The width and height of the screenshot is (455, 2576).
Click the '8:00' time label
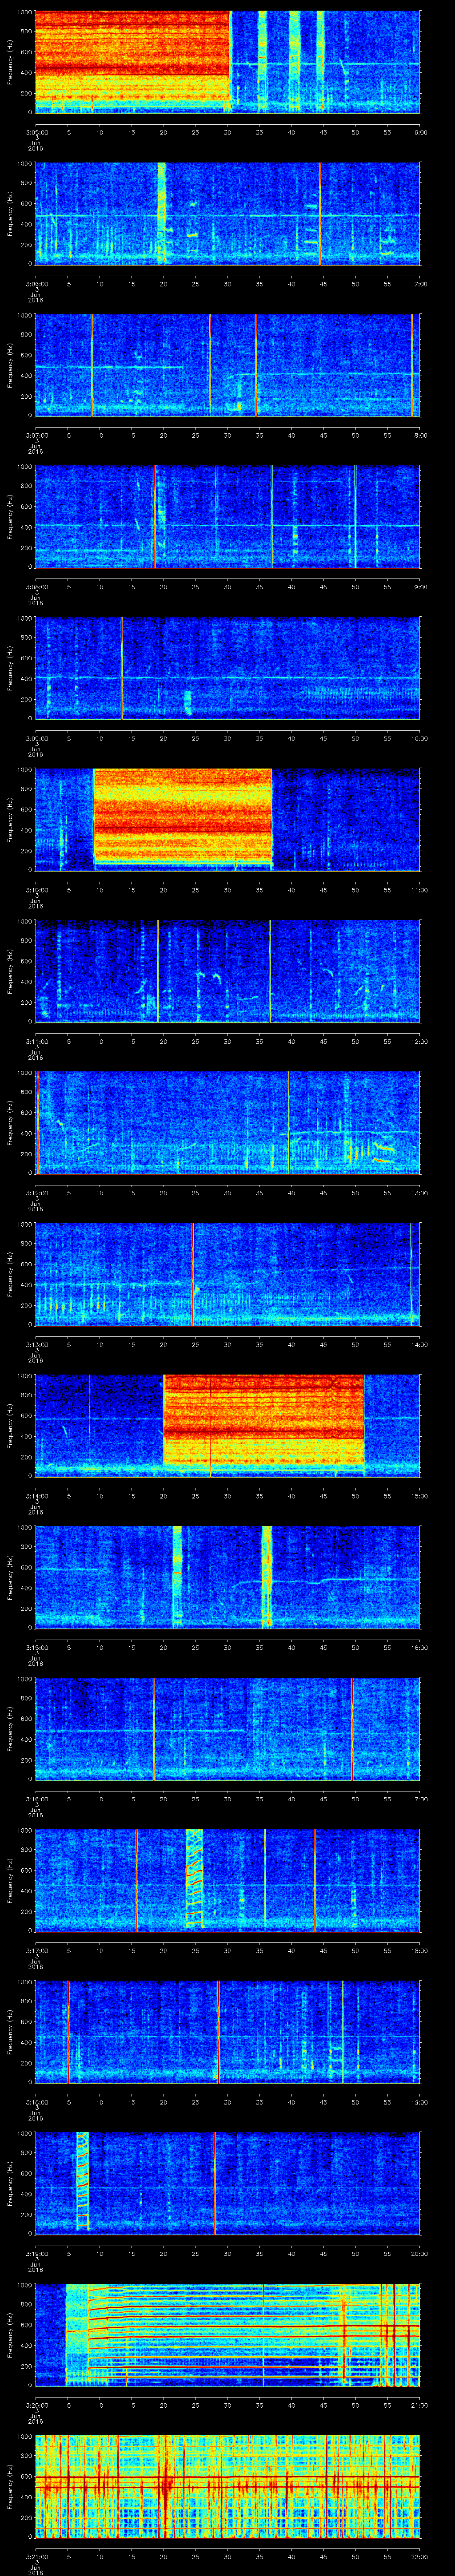coord(420,435)
